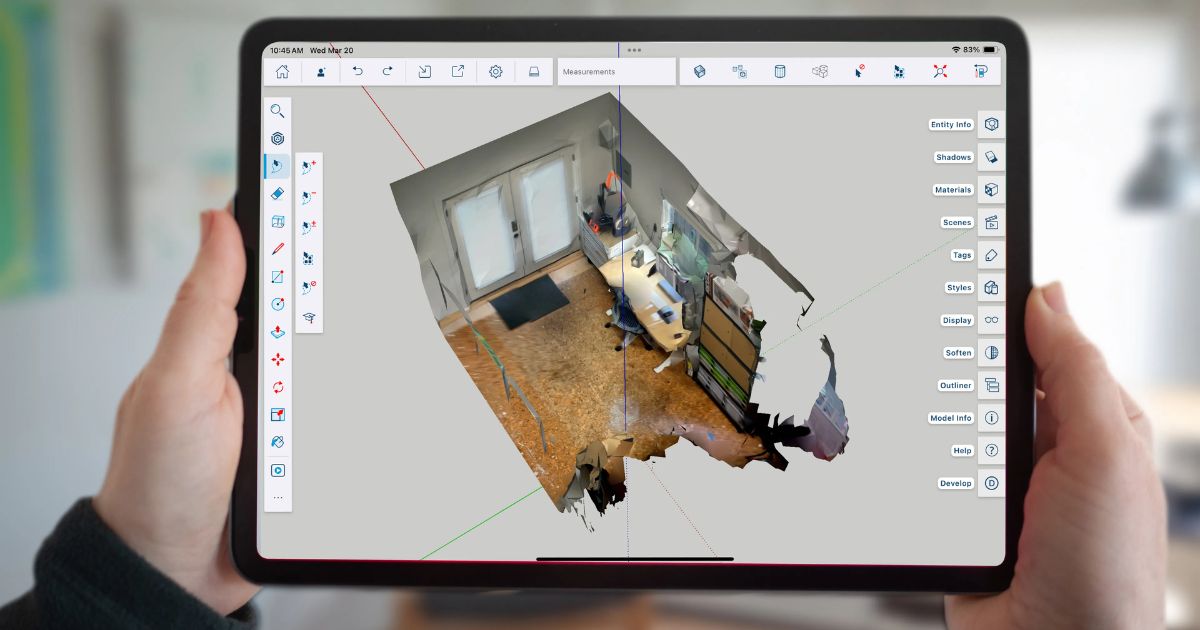Click the Outliner panel icon
Image resolution: width=1200 pixels, height=630 pixels.
[x=991, y=385]
